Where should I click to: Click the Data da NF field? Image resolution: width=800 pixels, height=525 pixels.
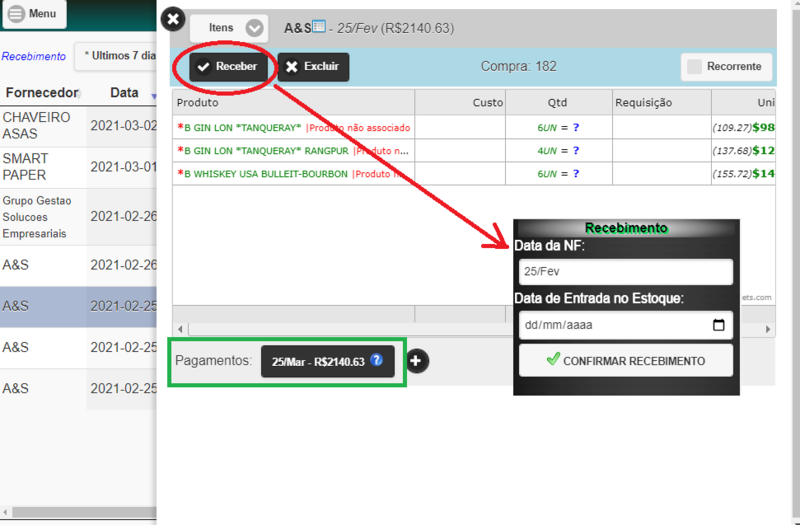[626, 271]
